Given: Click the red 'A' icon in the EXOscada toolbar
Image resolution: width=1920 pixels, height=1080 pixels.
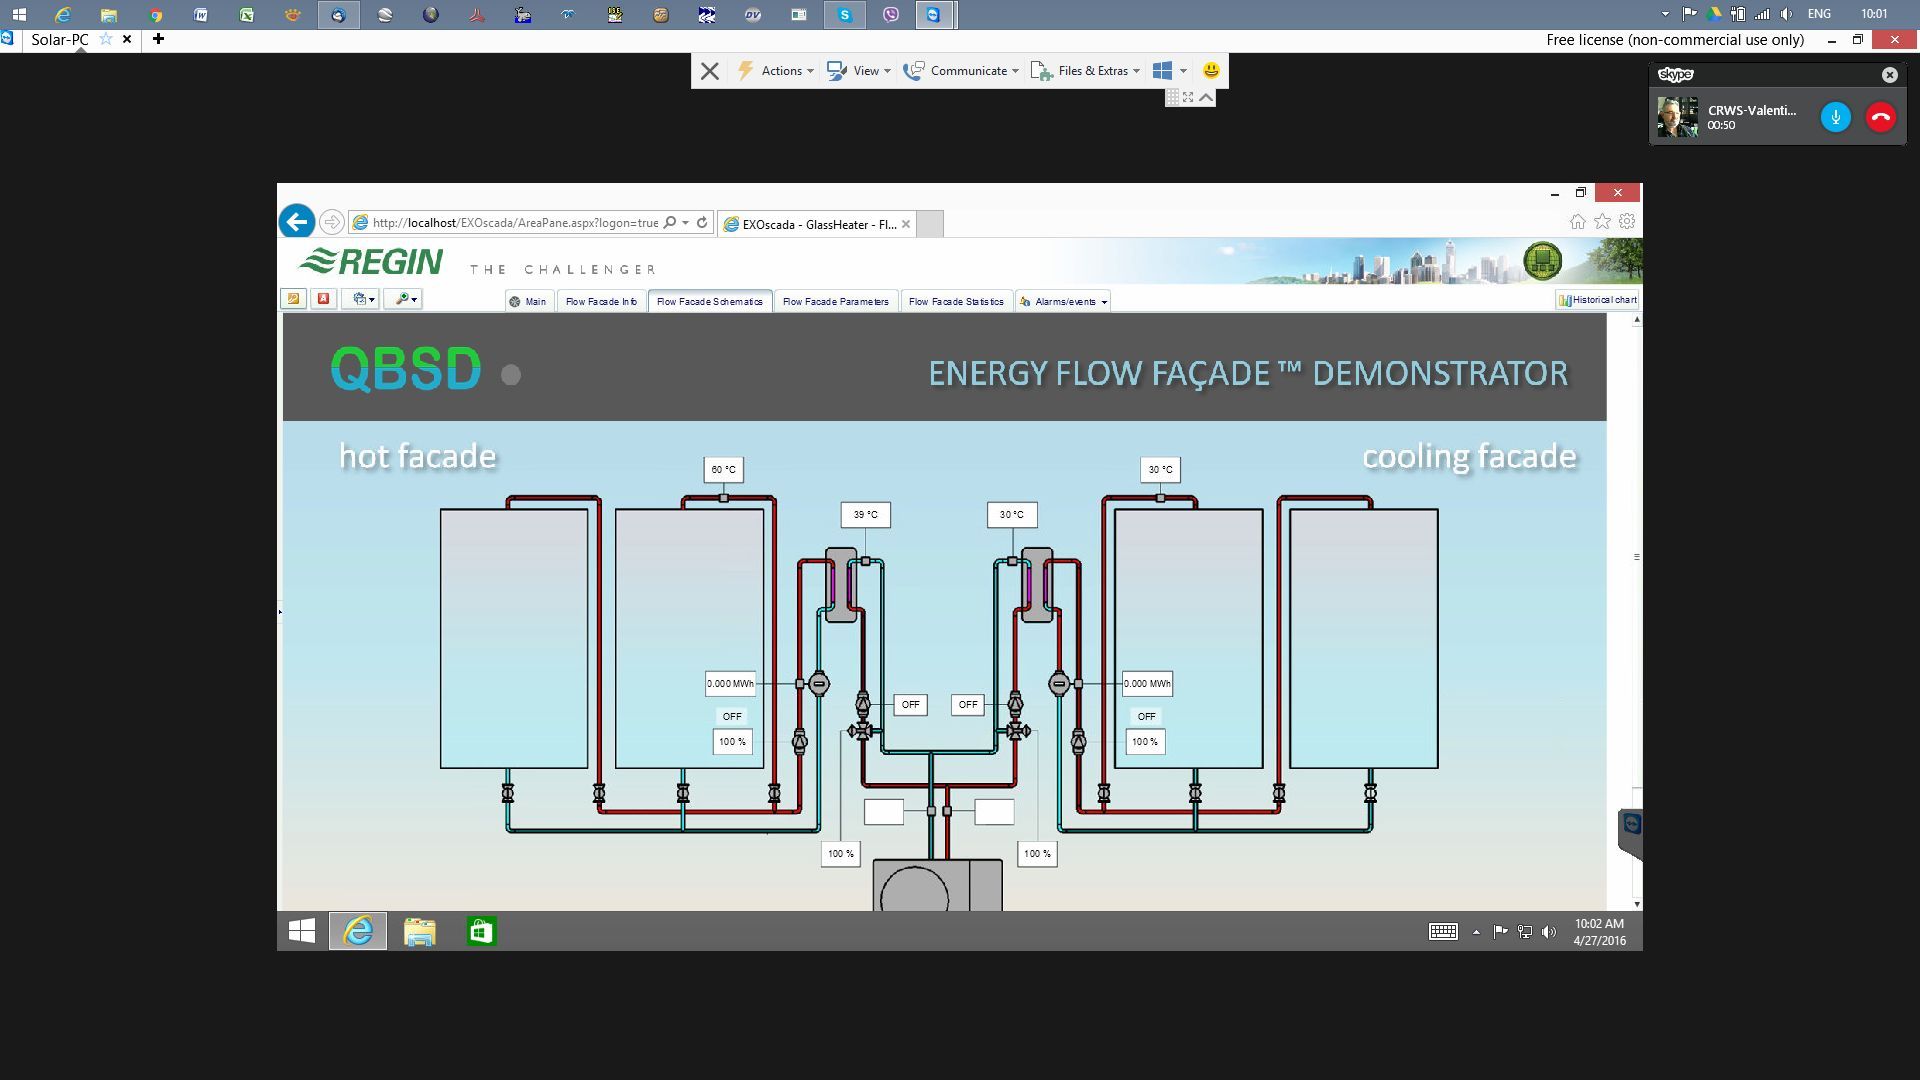Looking at the screenshot, I should (x=323, y=299).
